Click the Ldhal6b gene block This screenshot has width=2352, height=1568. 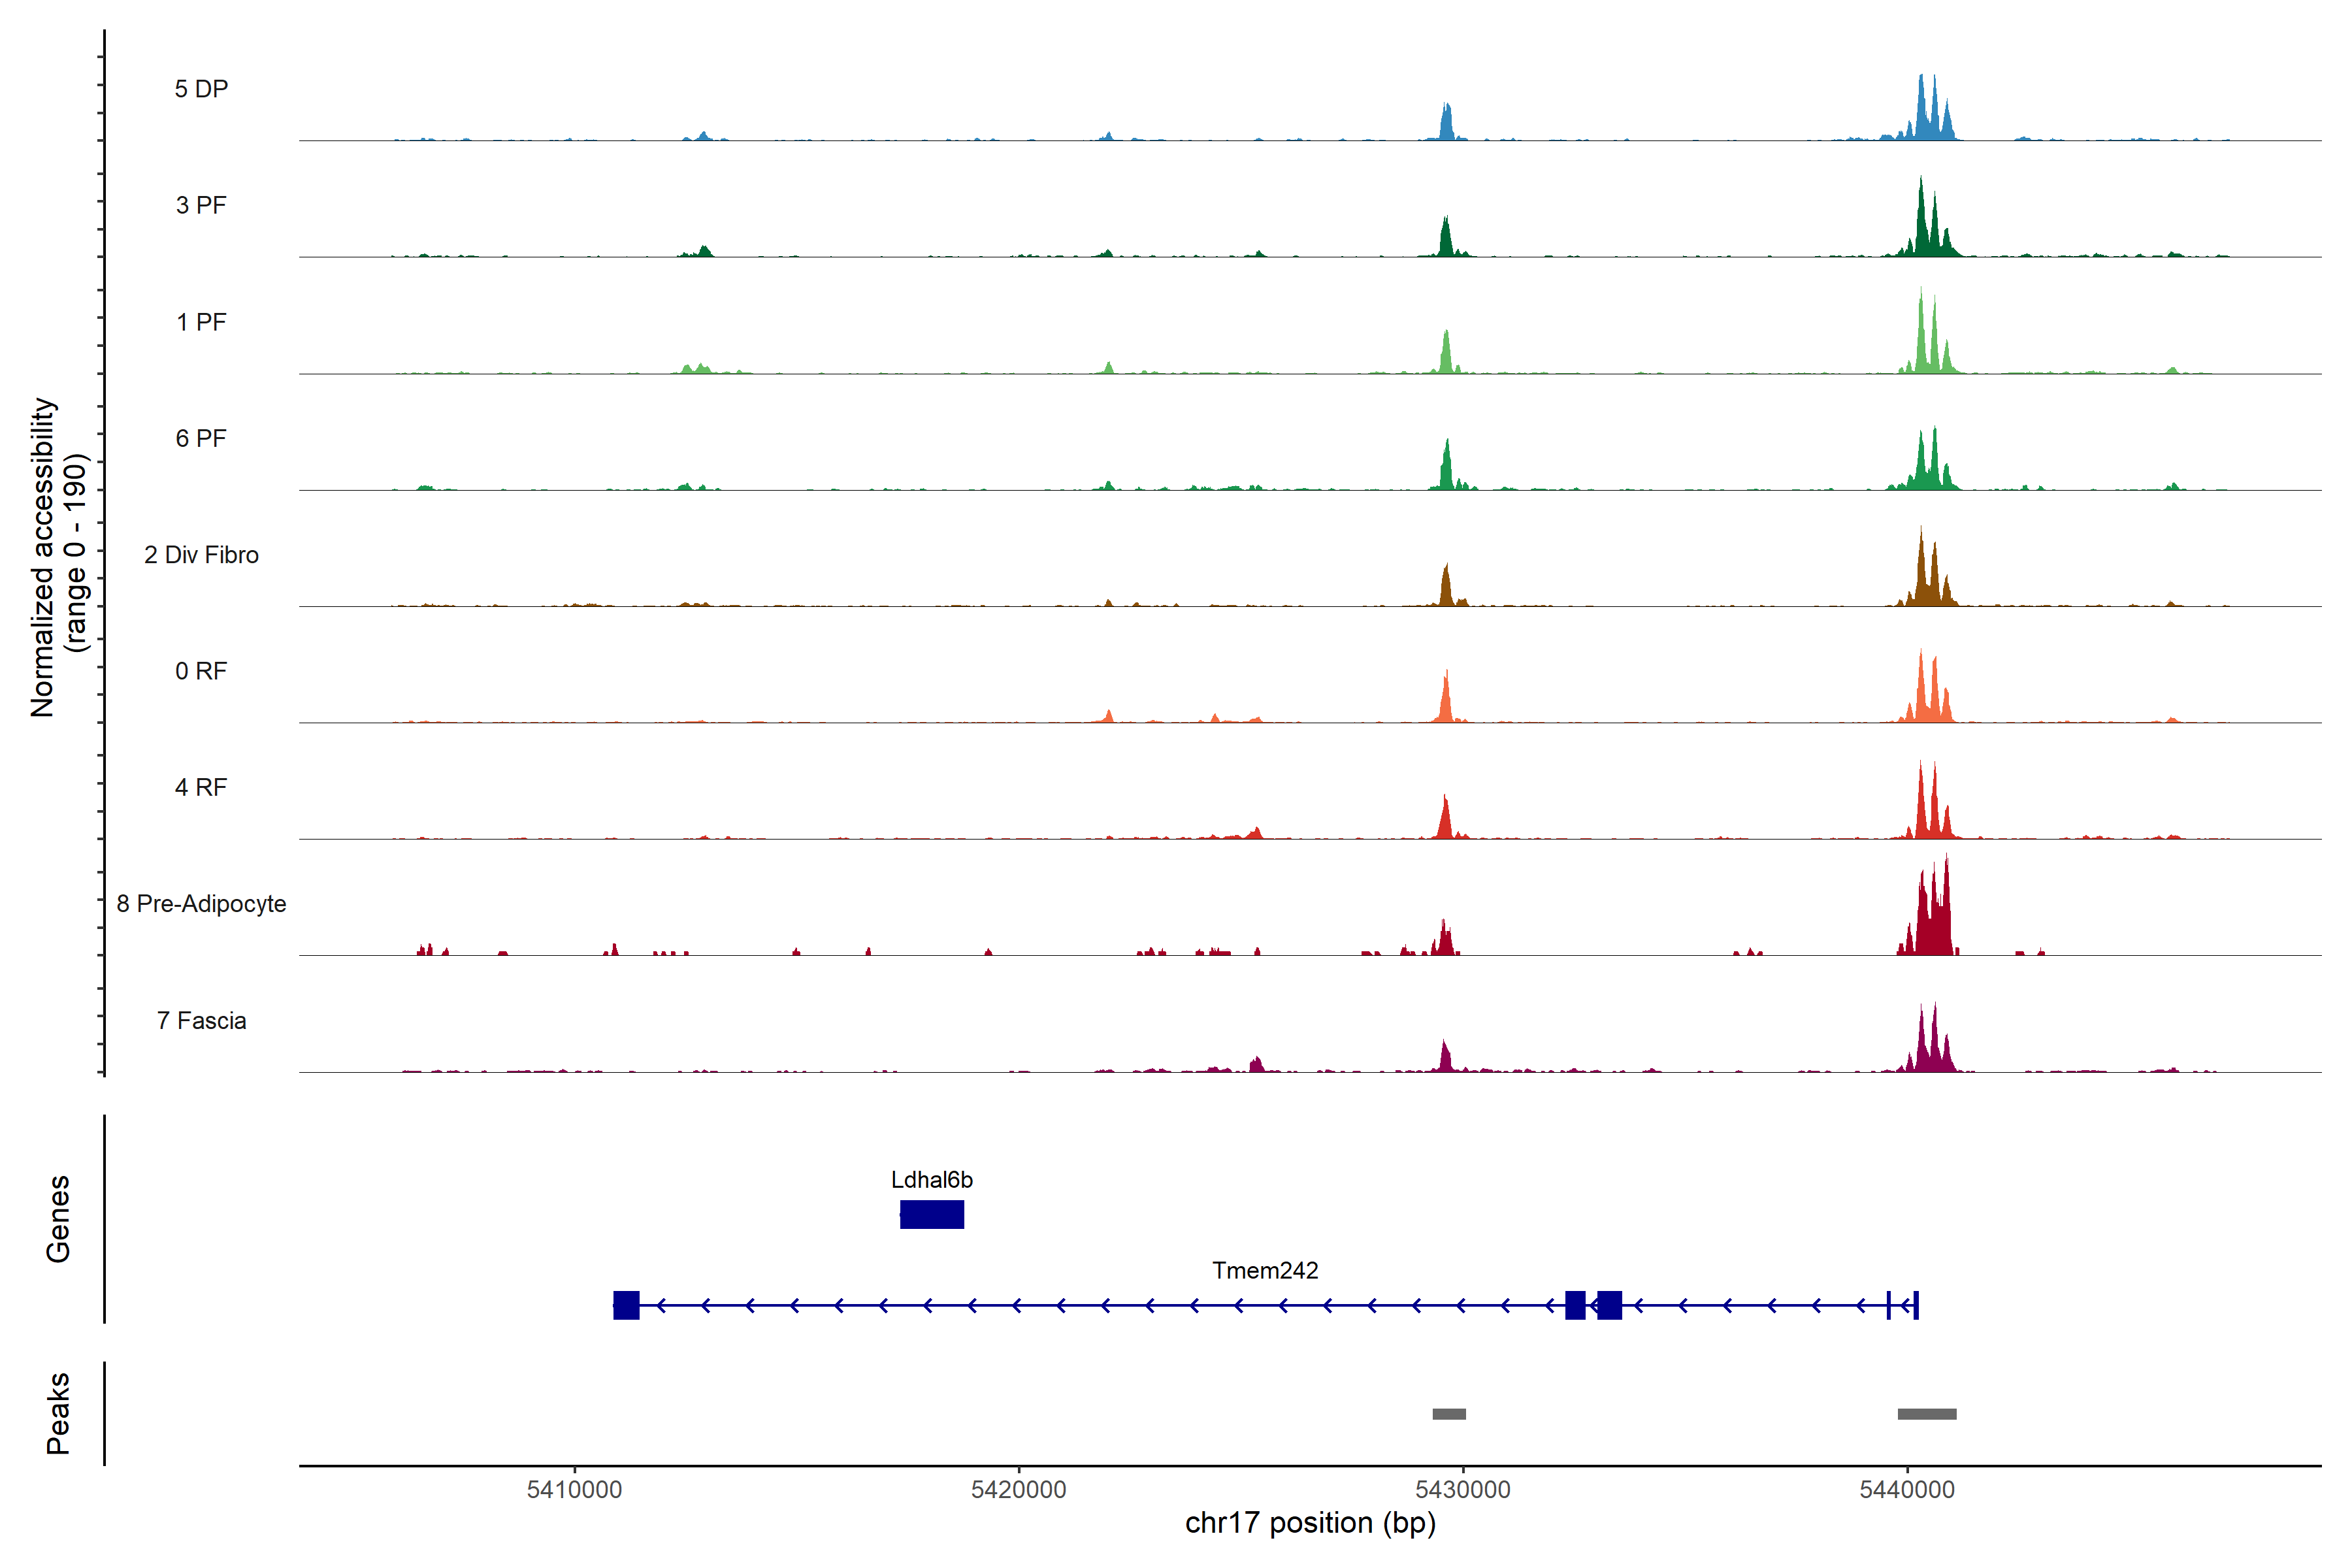click(931, 1214)
